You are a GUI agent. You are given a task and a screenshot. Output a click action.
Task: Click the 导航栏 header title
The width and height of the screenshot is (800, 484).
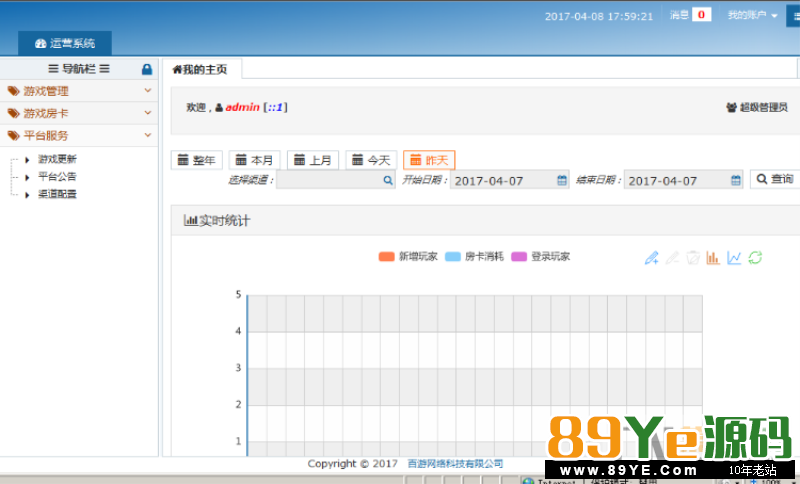(x=79, y=69)
